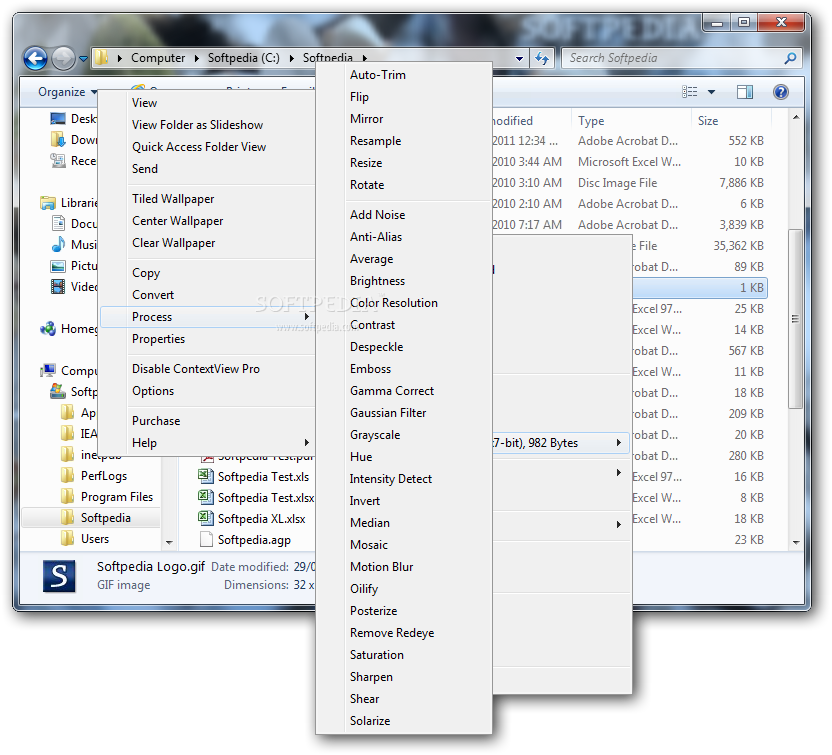Select Libraries icon in navigation pane
This screenshot has height=755, width=832.
(48, 203)
